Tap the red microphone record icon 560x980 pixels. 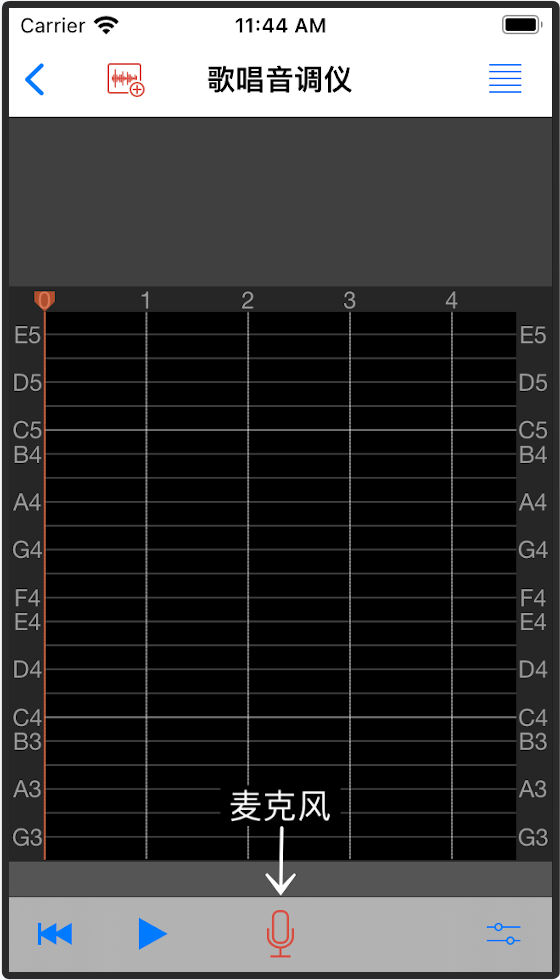280,934
